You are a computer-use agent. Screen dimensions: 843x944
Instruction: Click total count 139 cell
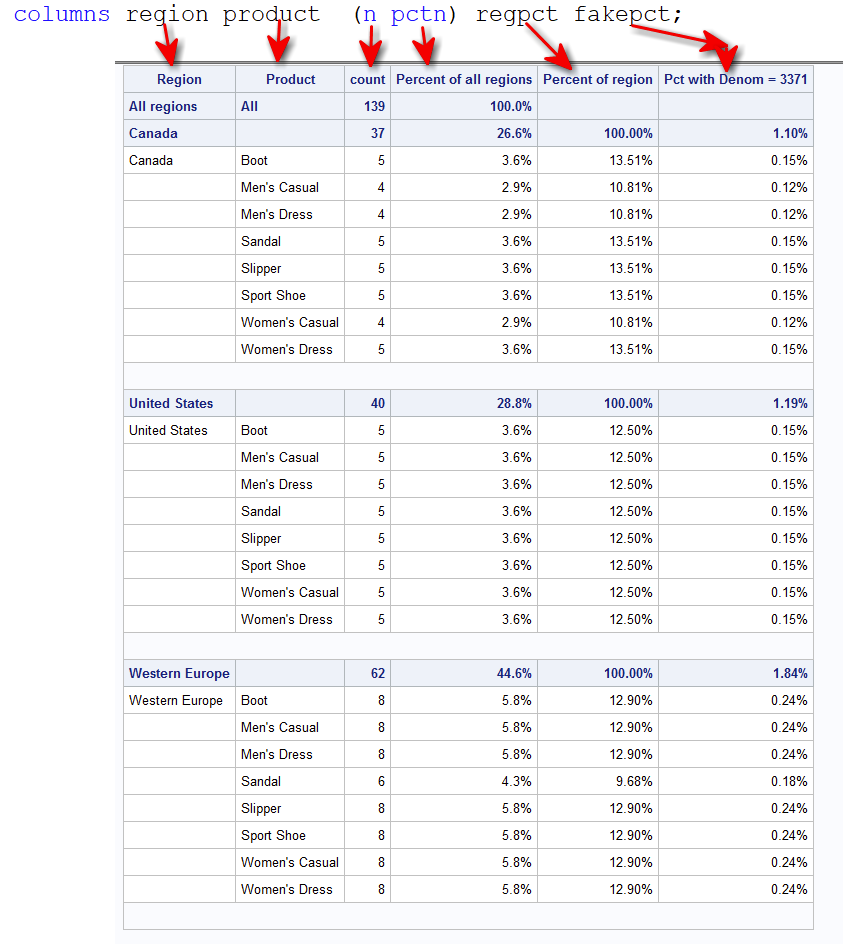[367, 107]
